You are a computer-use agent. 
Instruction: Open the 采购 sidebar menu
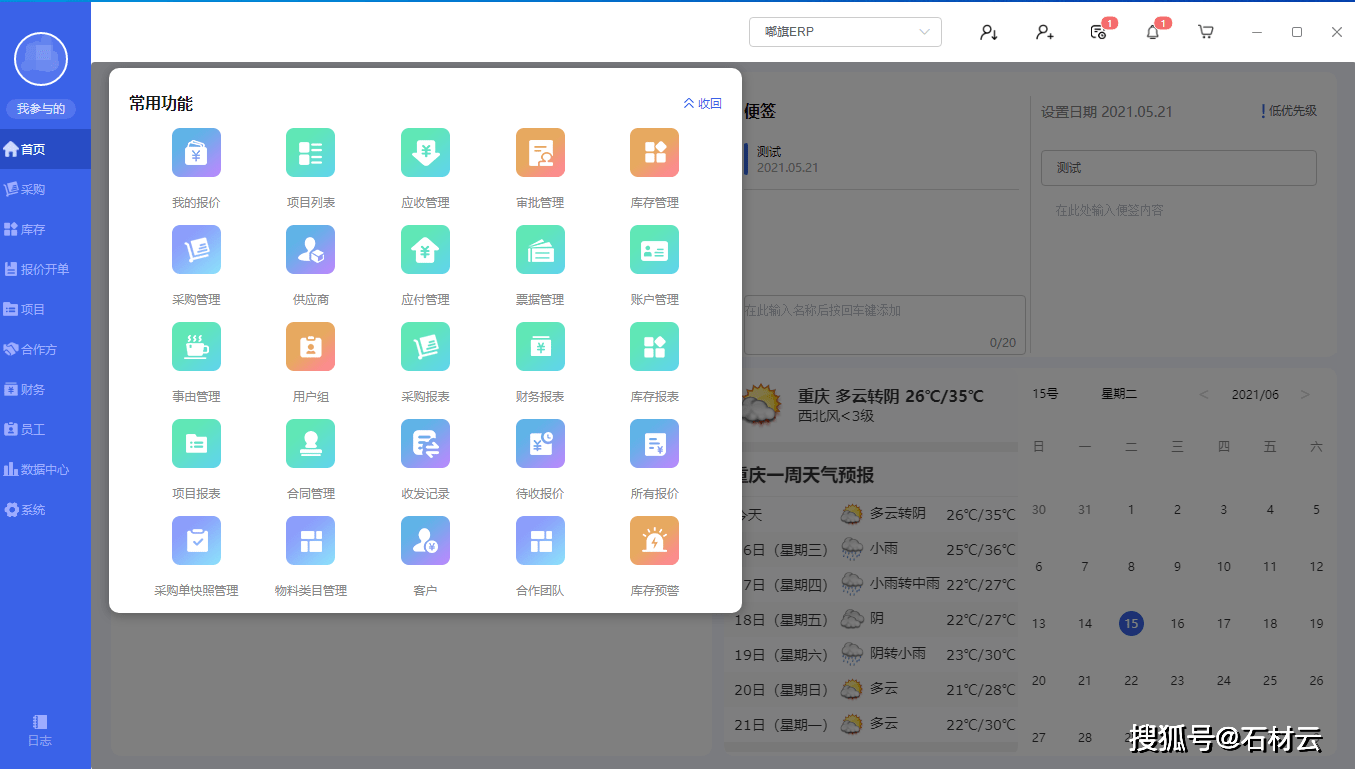point(40,188)
